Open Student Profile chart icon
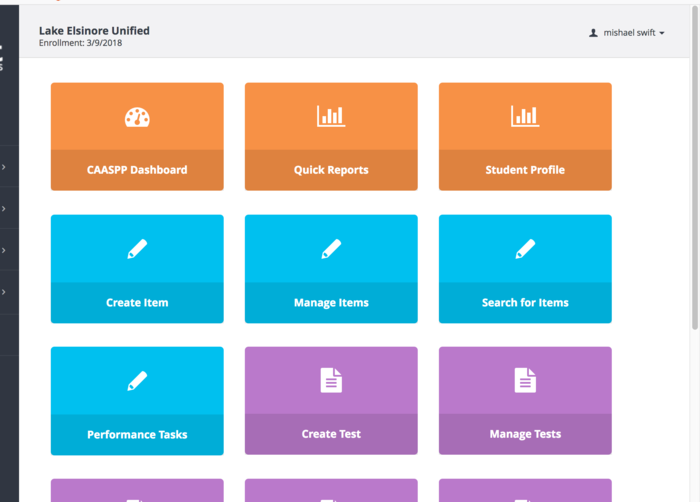 point(525,117)
